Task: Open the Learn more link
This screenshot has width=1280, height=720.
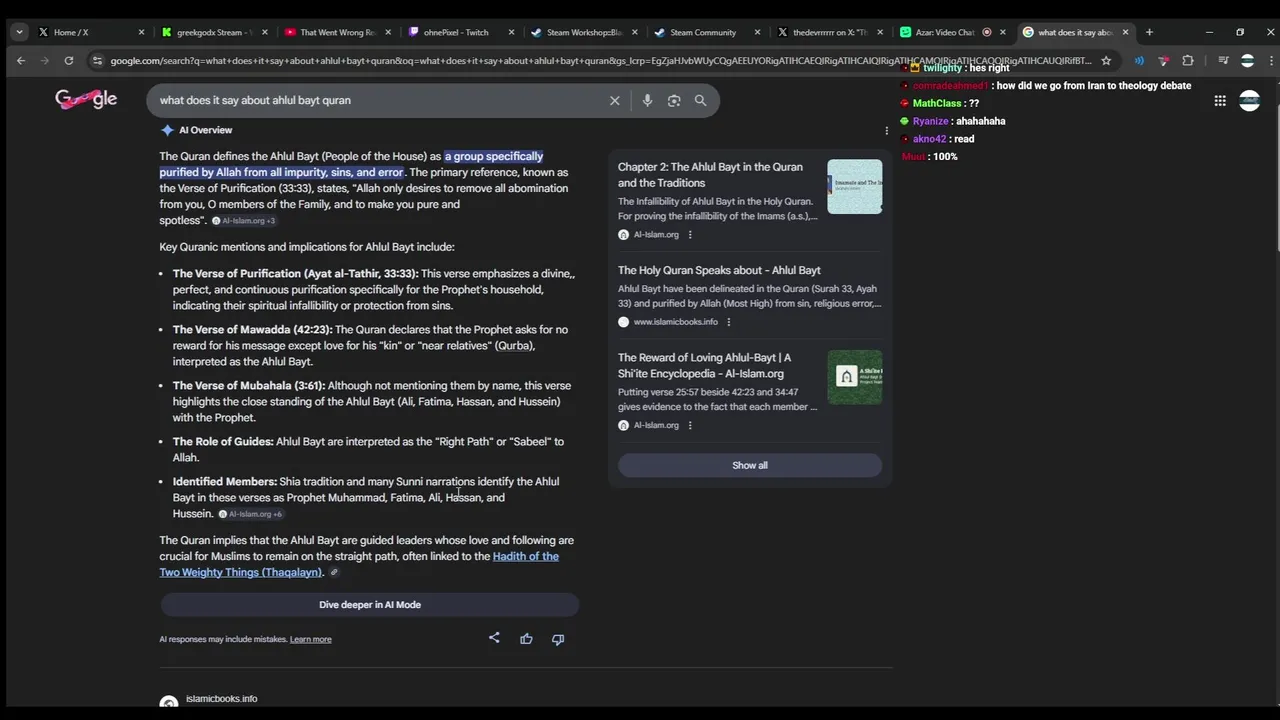Action: (x=310, y=639)
